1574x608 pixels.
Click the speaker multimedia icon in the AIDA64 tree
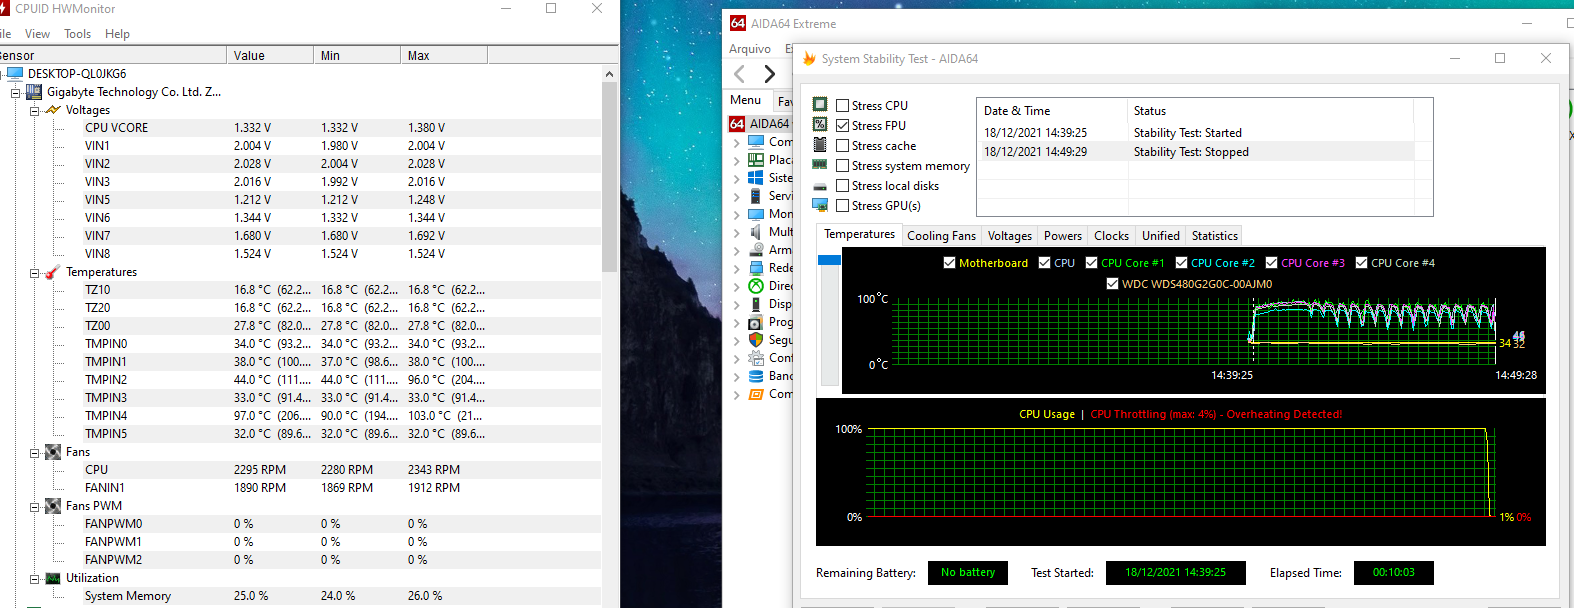coord(756,232)
